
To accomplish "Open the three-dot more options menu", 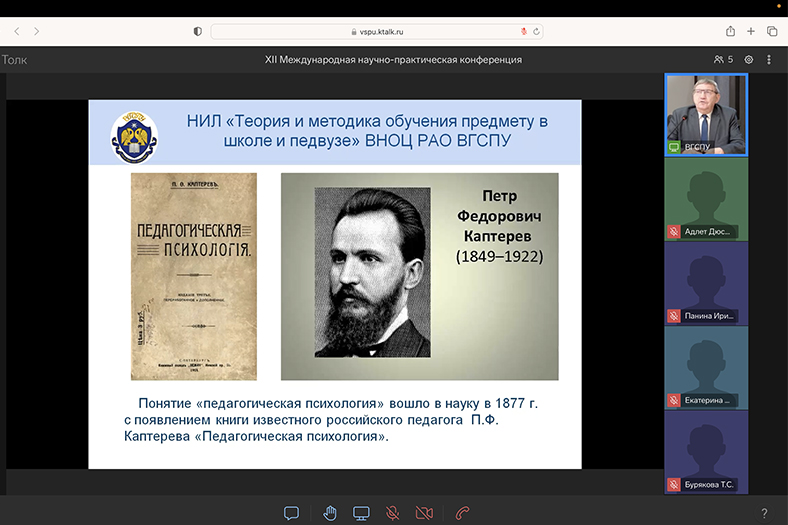I will [772, 60].
